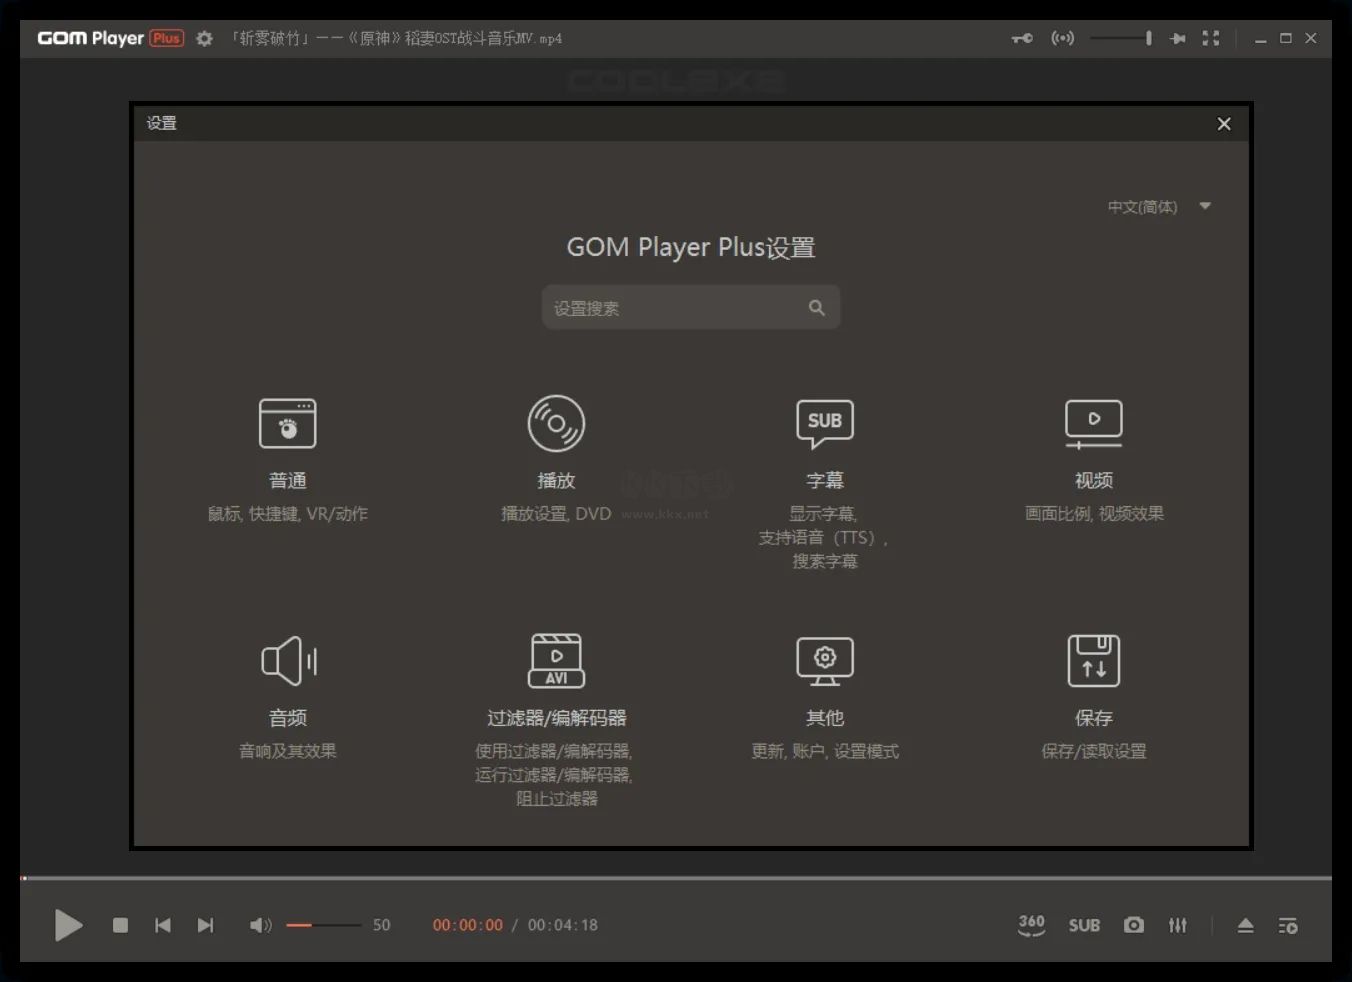Image resolution: width=1352 pixels, height=982 pixels.
Task: Click the 音频 category label
Action: point(288,718)
